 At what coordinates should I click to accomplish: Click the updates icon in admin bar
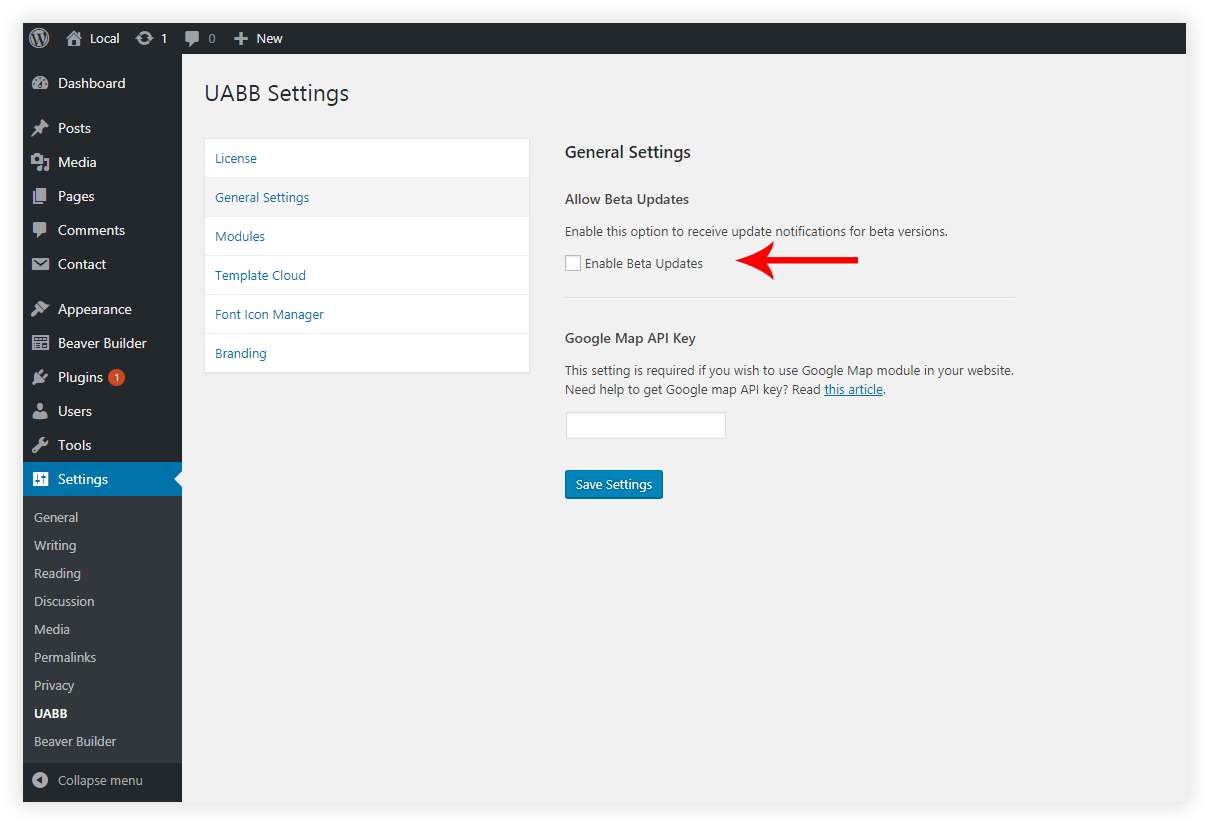click(145, 38)
